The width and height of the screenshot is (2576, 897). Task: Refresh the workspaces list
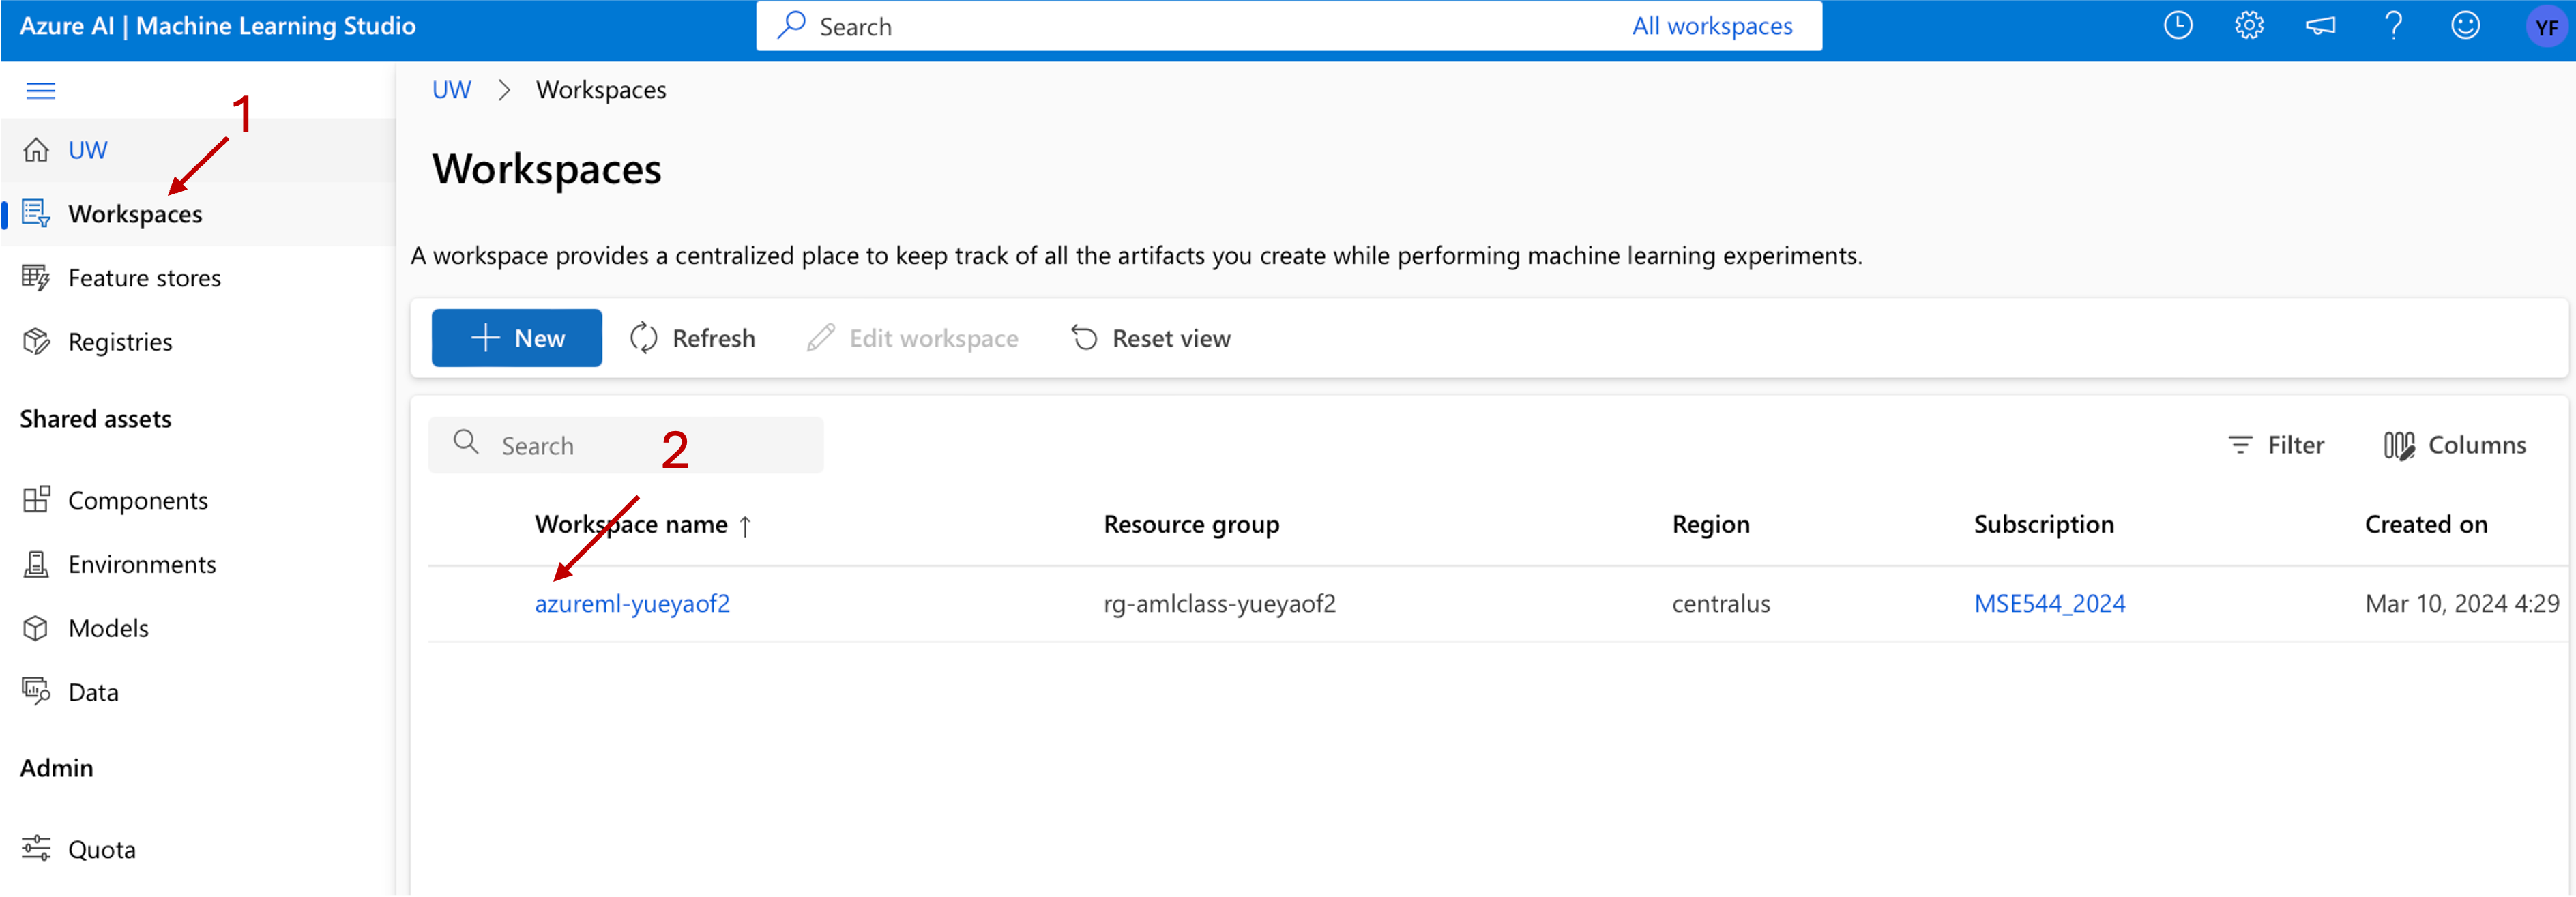[692, 338]
